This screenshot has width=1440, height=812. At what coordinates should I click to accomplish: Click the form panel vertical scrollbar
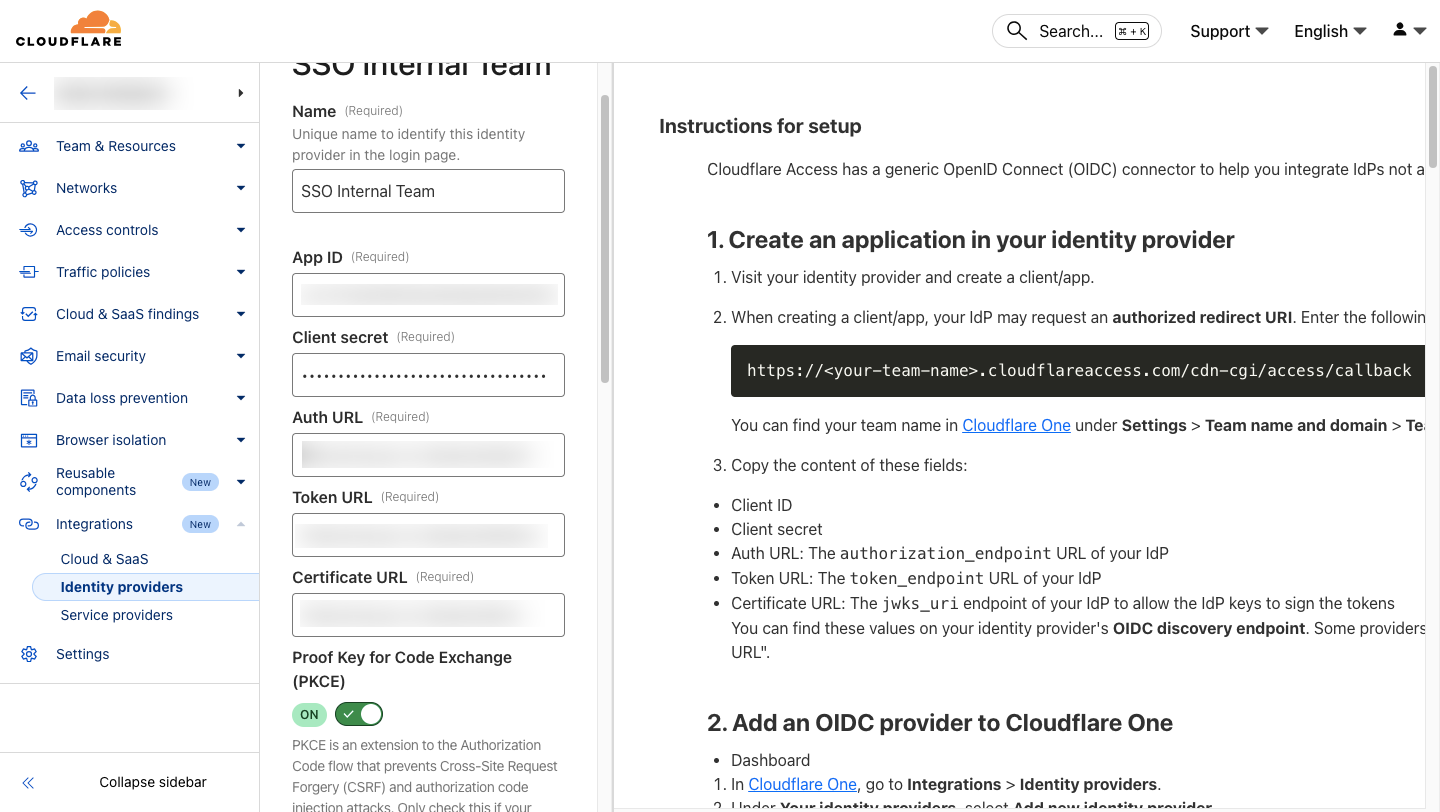604,240
